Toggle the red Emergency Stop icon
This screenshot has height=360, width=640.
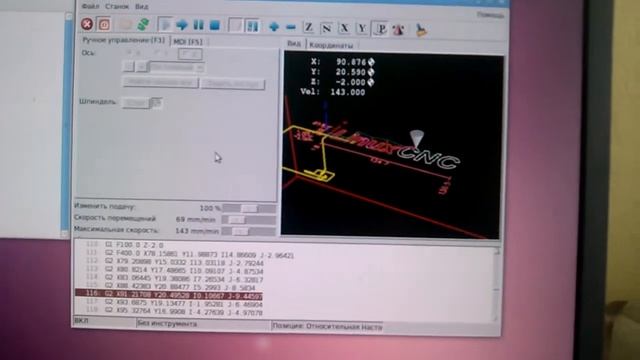click(87, 24)
